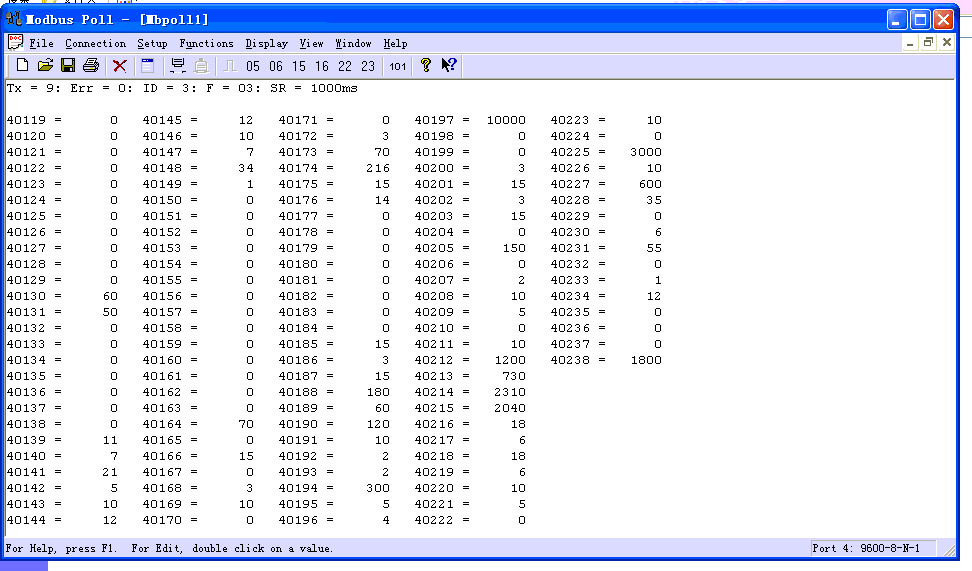Click the Connect icon in toolbar
Screen dimensions: 972x571
178,66
